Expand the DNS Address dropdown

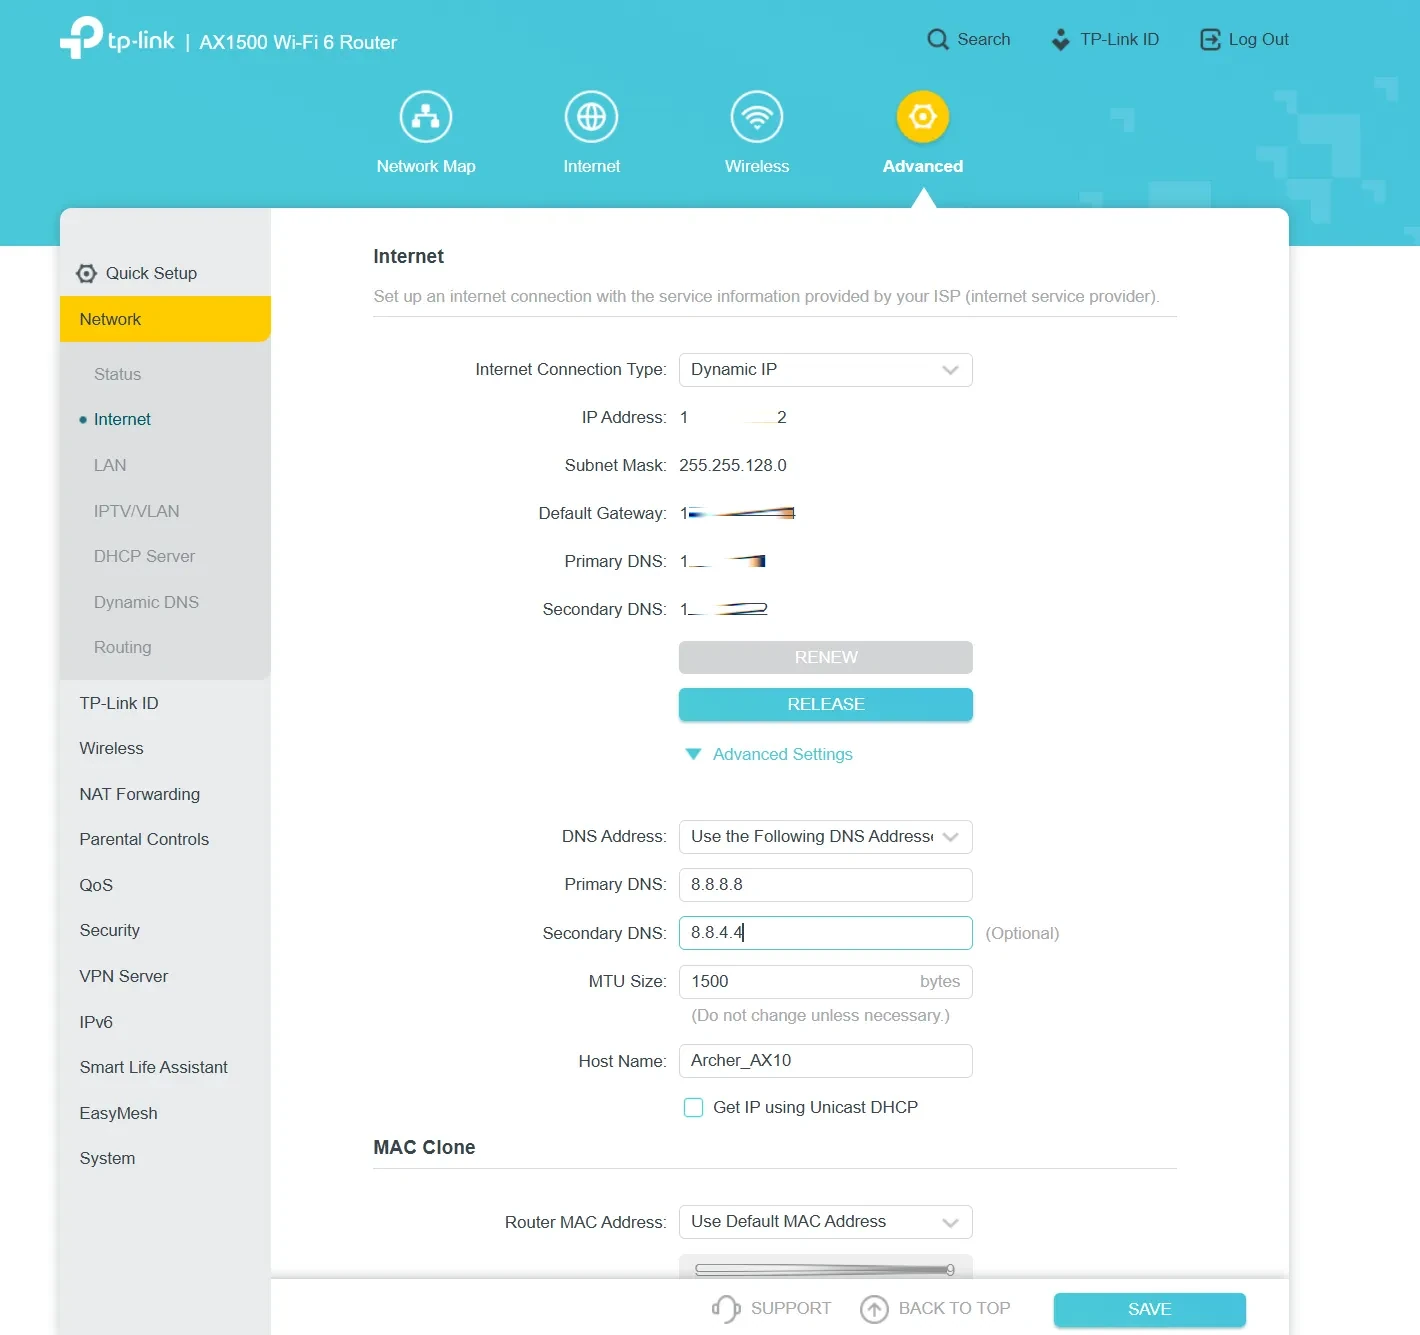pyautogui.click(x=825, y=837)
